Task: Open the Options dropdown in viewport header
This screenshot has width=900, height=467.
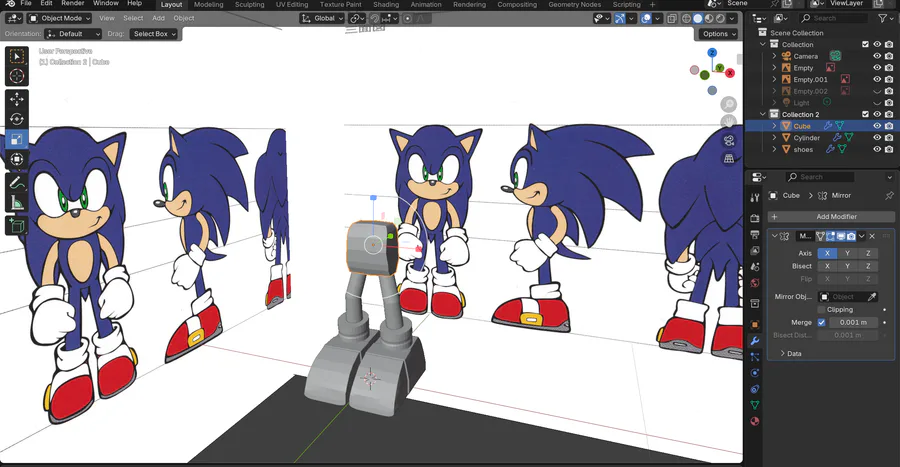Action: point(717,34)
